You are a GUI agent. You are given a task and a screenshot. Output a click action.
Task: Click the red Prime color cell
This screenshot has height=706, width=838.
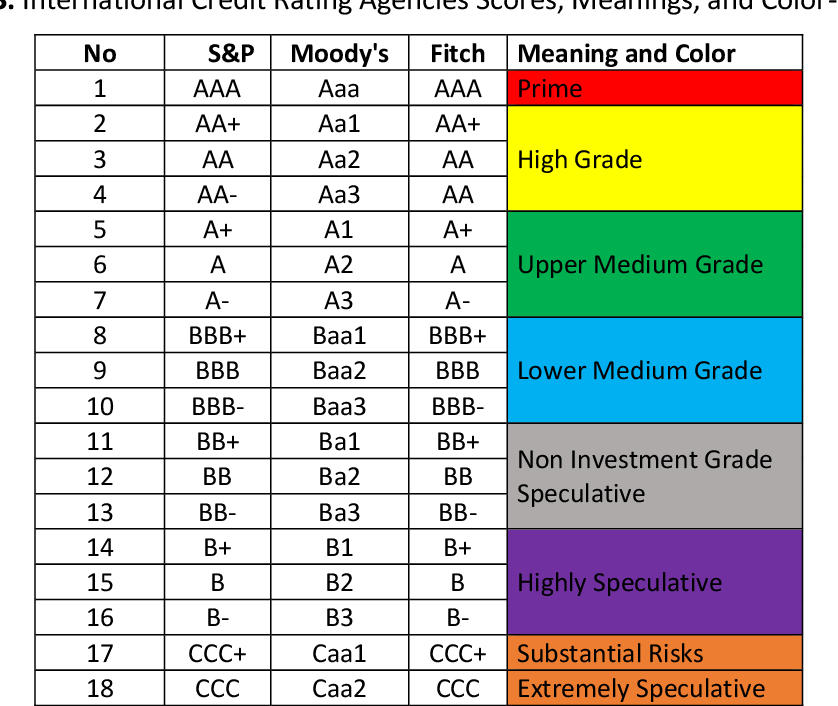pos(655,89)
